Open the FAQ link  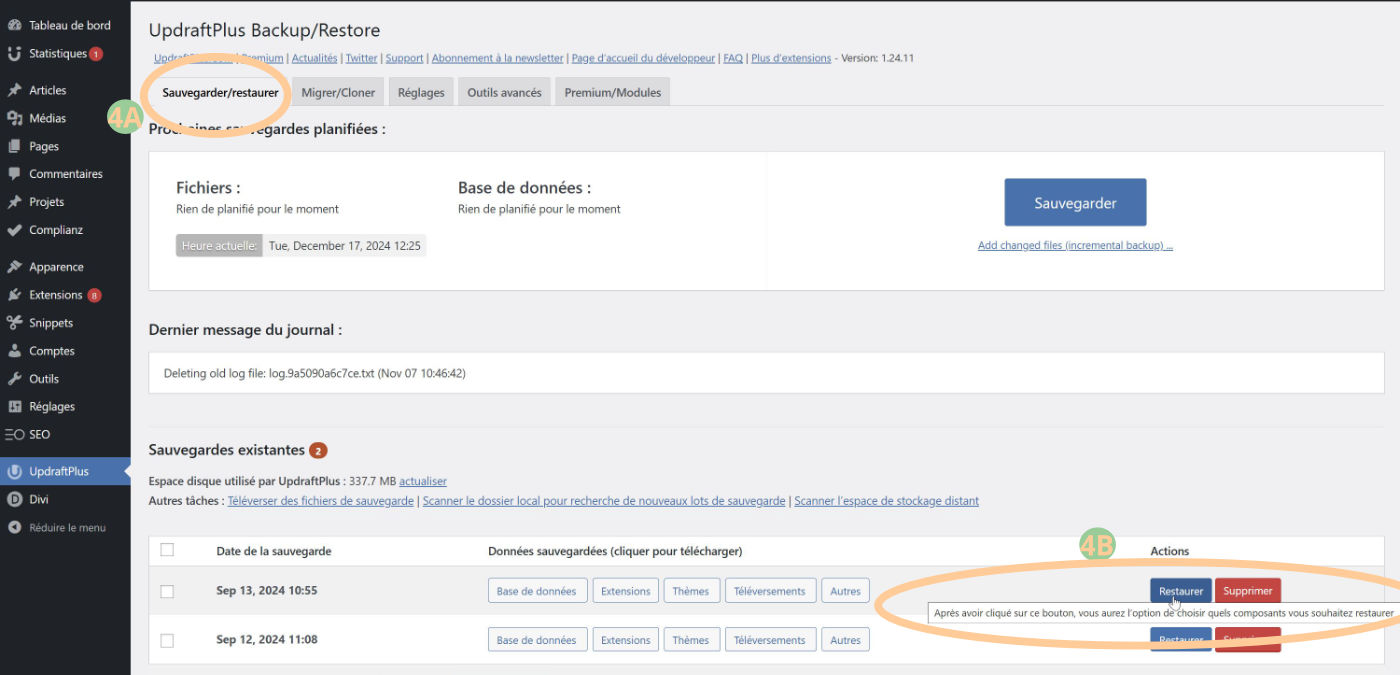click(733, 58)
